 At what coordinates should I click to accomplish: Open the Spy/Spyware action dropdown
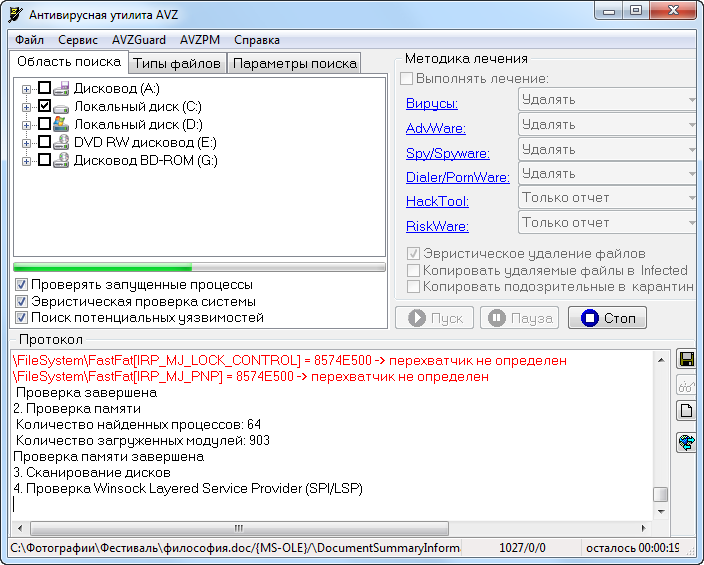click(607, 149)
